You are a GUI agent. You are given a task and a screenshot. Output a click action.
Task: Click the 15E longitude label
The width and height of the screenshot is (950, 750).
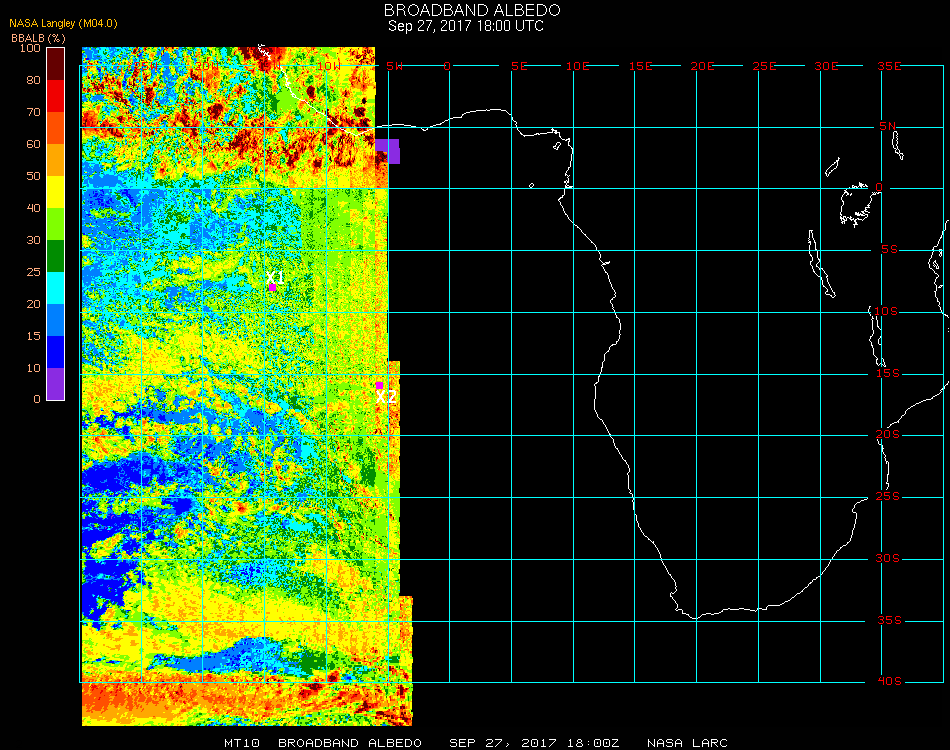click(x=640, y=66)
